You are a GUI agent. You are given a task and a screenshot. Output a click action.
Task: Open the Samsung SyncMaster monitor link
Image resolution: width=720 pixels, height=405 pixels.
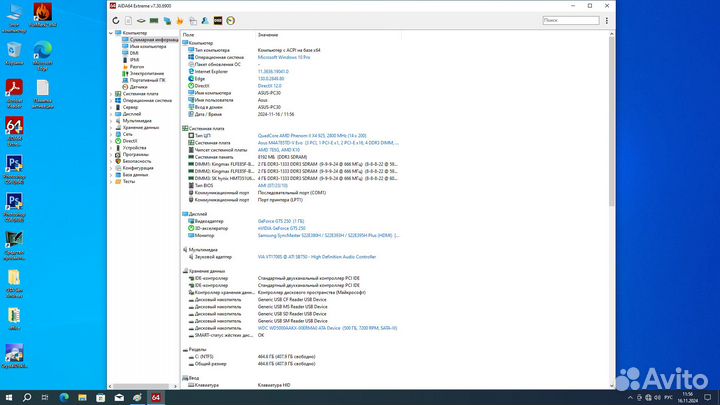point(328,235)
